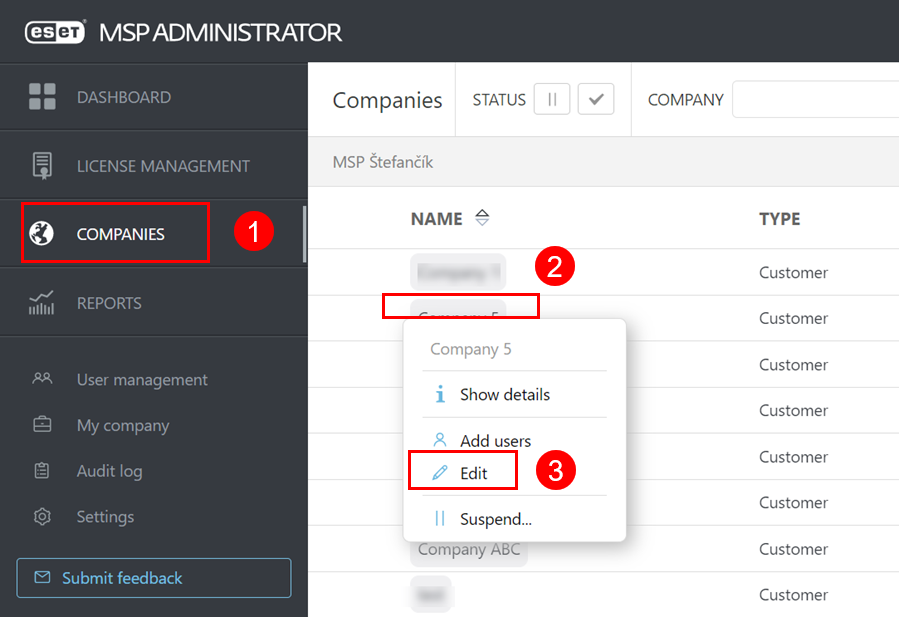This screenshot has height=617, width=899.
Task: Click the info icon beside Show details
Action: pyautogui.click(x=440, y=394)
